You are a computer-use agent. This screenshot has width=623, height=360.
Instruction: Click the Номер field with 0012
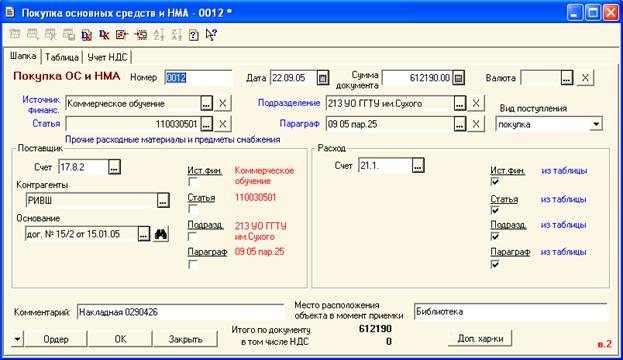pos(198,78)
